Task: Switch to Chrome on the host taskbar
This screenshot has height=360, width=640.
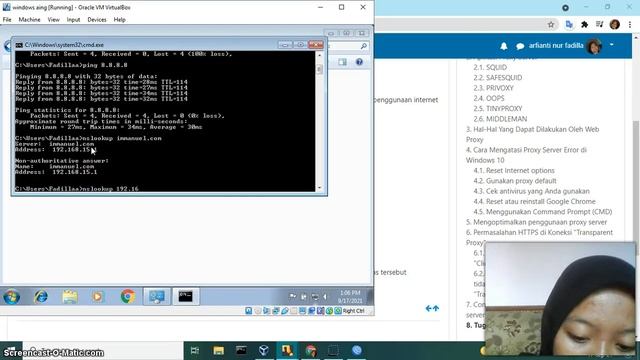Action: tap(311, 350)
